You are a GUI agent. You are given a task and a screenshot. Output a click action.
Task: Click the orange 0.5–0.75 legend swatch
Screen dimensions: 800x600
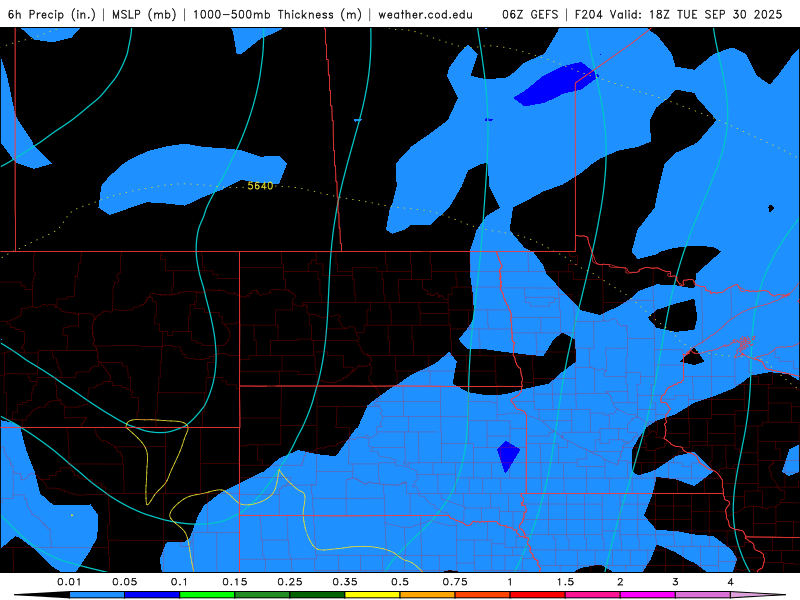pyautogui.click(x=428, y=595)
